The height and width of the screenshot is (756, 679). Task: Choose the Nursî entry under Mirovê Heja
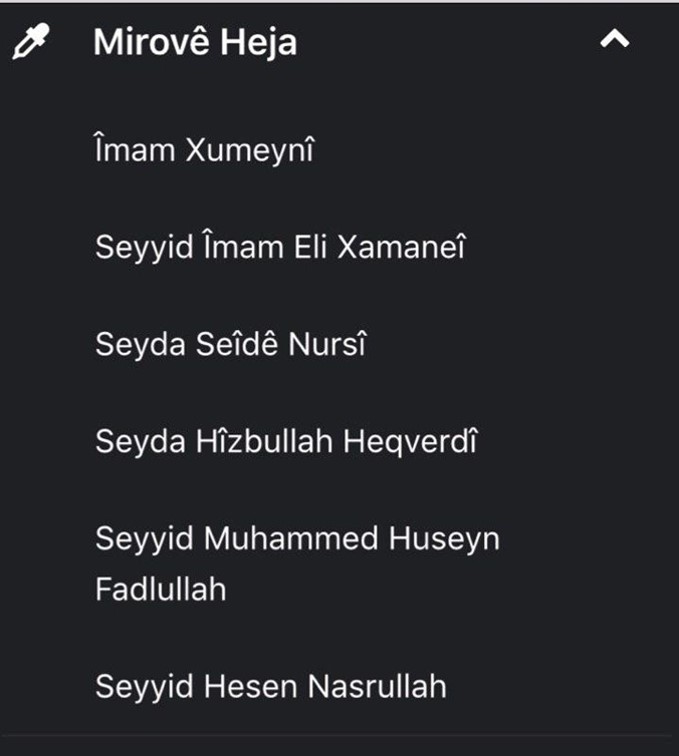click(231, 344)
